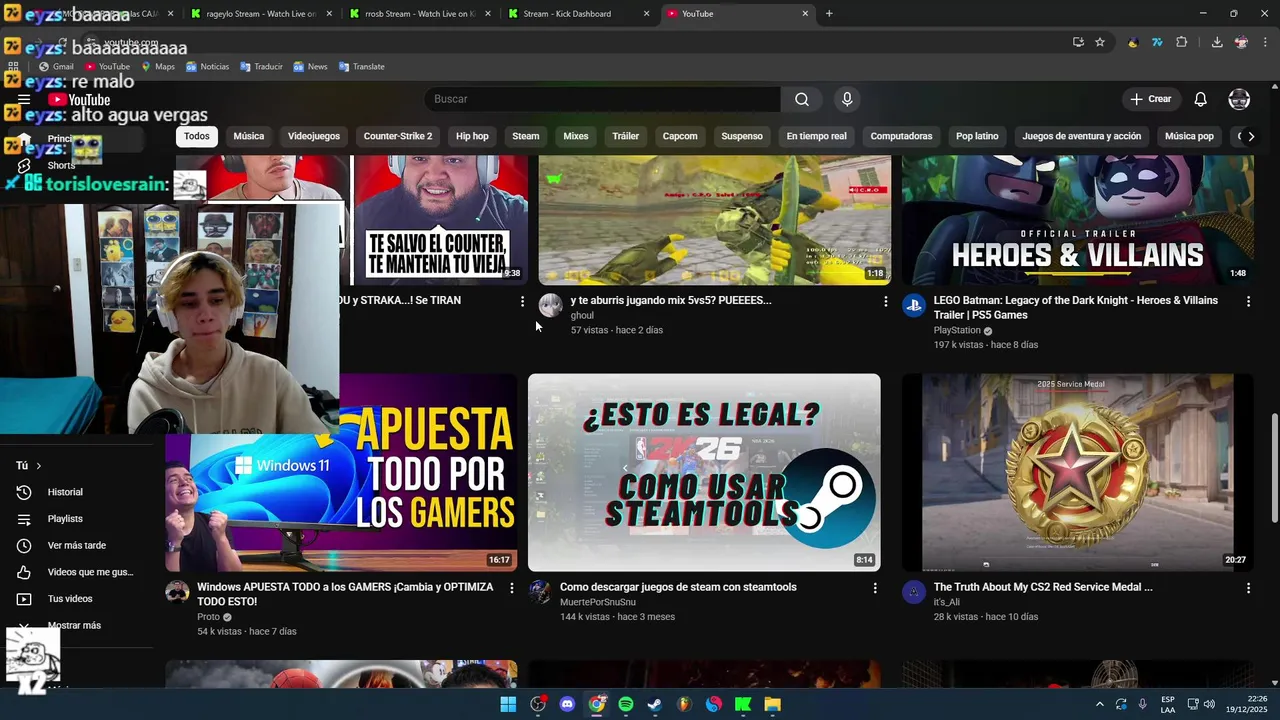Open the Windows Start menu
The height and width of the screenshot is (720, 1280).
click(x=508, y=704)
